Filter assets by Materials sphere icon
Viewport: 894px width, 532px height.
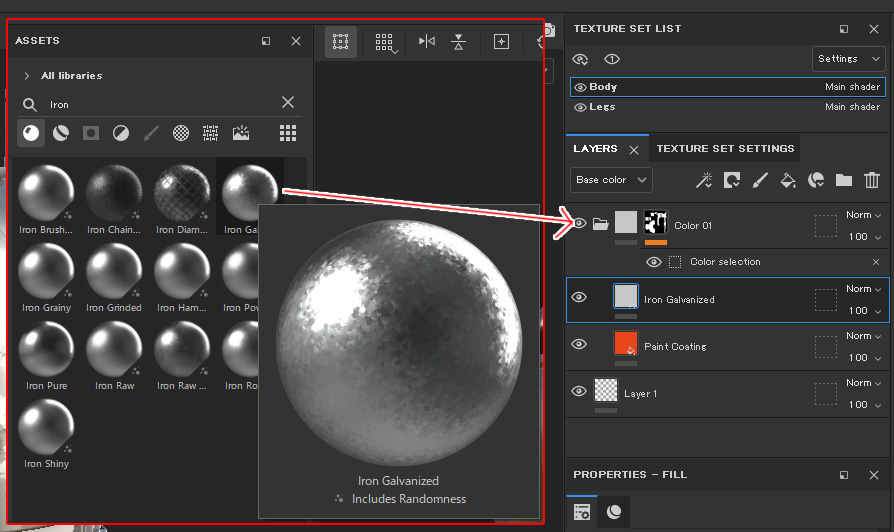(31, 133)
